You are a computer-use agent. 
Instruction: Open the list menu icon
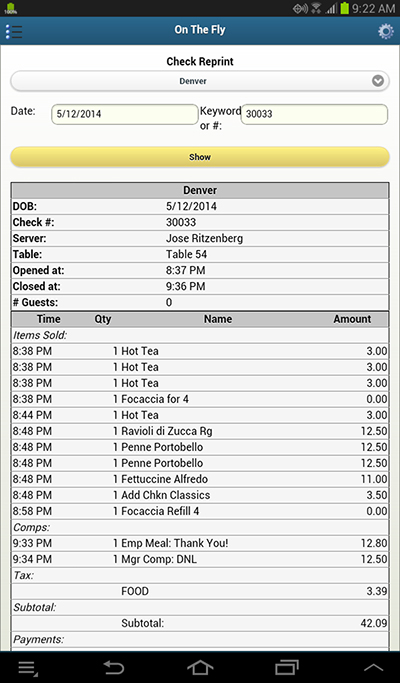coord(14,31)
